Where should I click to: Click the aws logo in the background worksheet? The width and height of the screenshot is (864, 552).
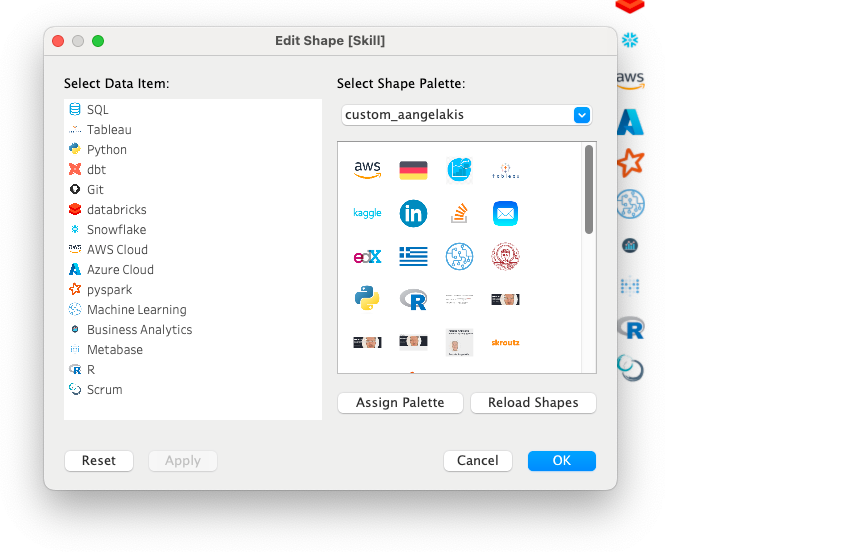coord(630,80)
